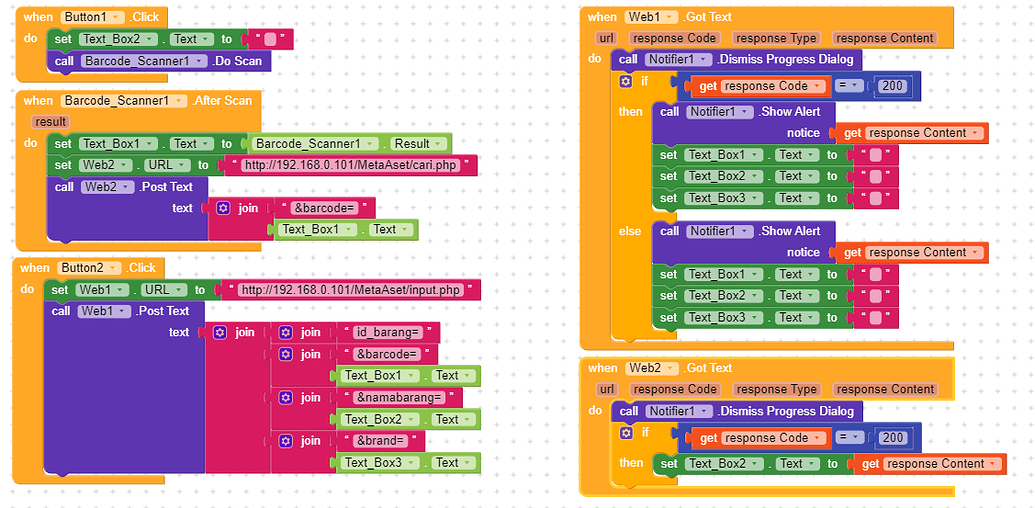This screenshot has height=508, width=1035.
Task: Edit the 200 number in Web2 Got Text
Action: pyautogui.click(x=893, y=438)
